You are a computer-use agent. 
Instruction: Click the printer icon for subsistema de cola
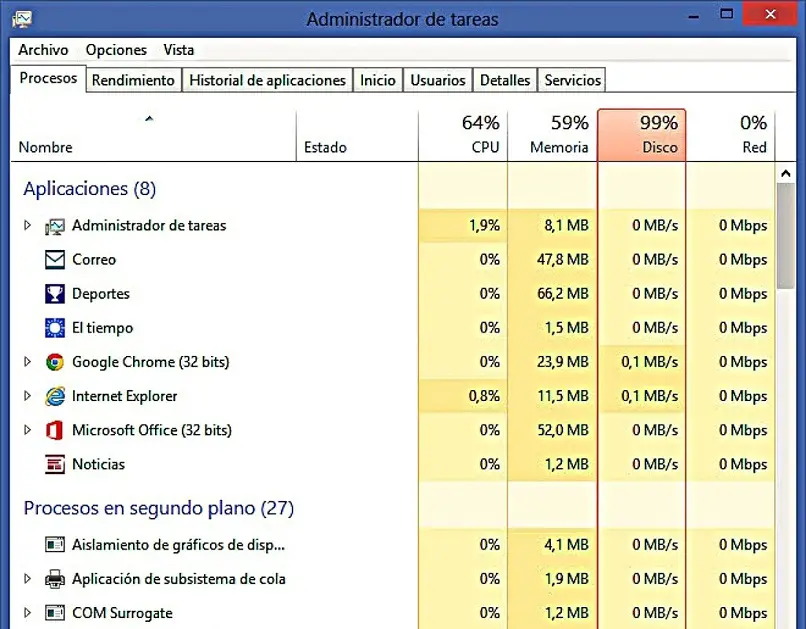(55, 579)
